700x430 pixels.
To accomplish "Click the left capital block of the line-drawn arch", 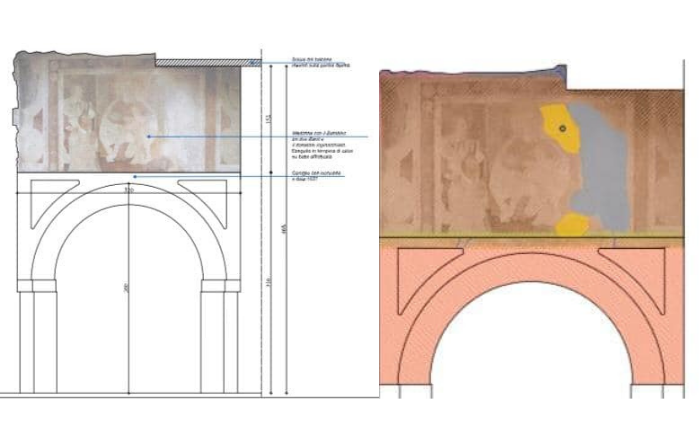I will 37,286.
